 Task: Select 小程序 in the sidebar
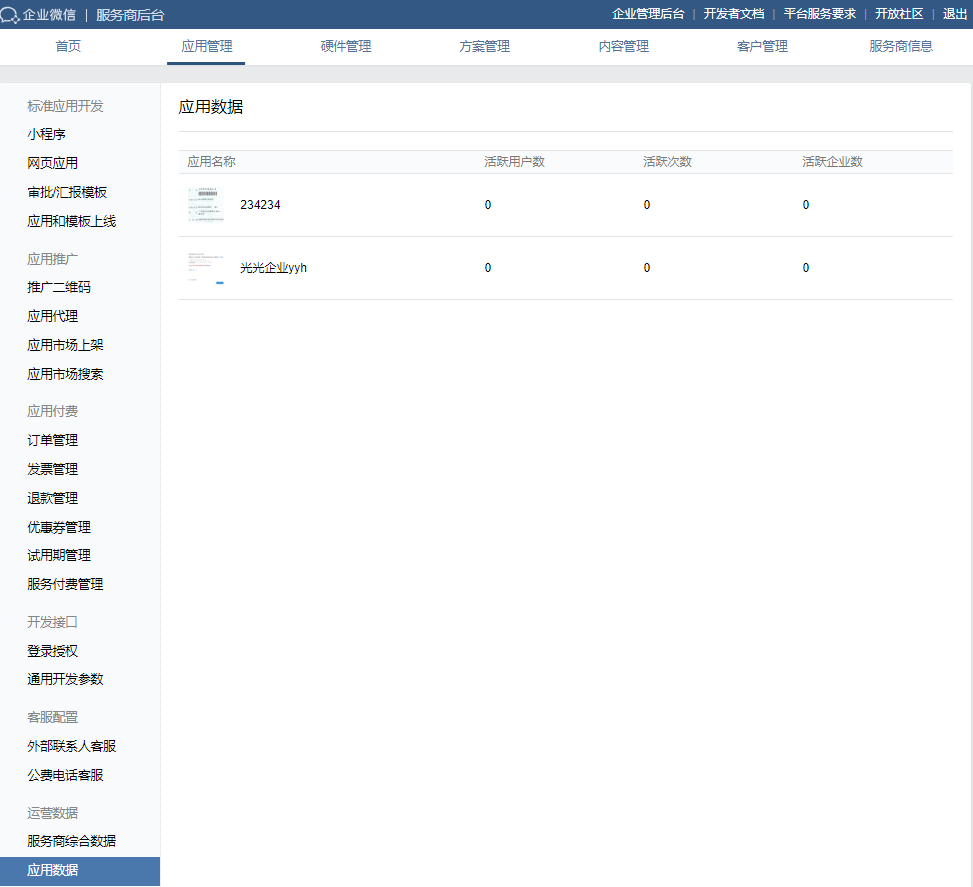click(47, 134)
